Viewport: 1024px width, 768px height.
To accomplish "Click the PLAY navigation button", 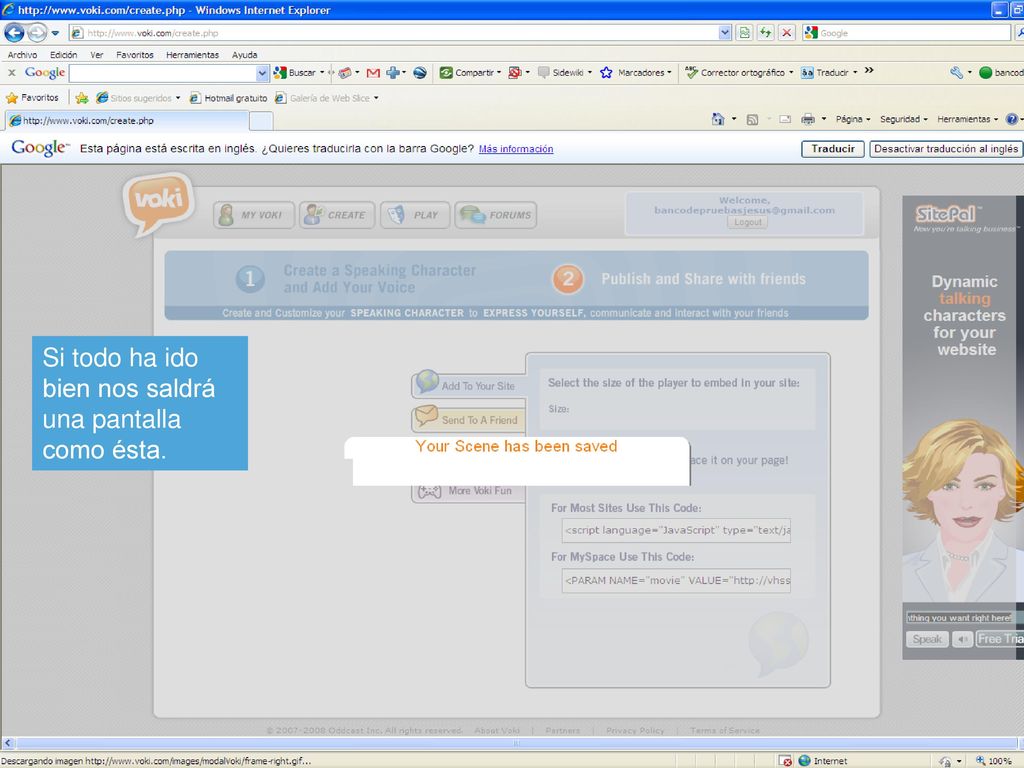I will click(x=415, y=215).
